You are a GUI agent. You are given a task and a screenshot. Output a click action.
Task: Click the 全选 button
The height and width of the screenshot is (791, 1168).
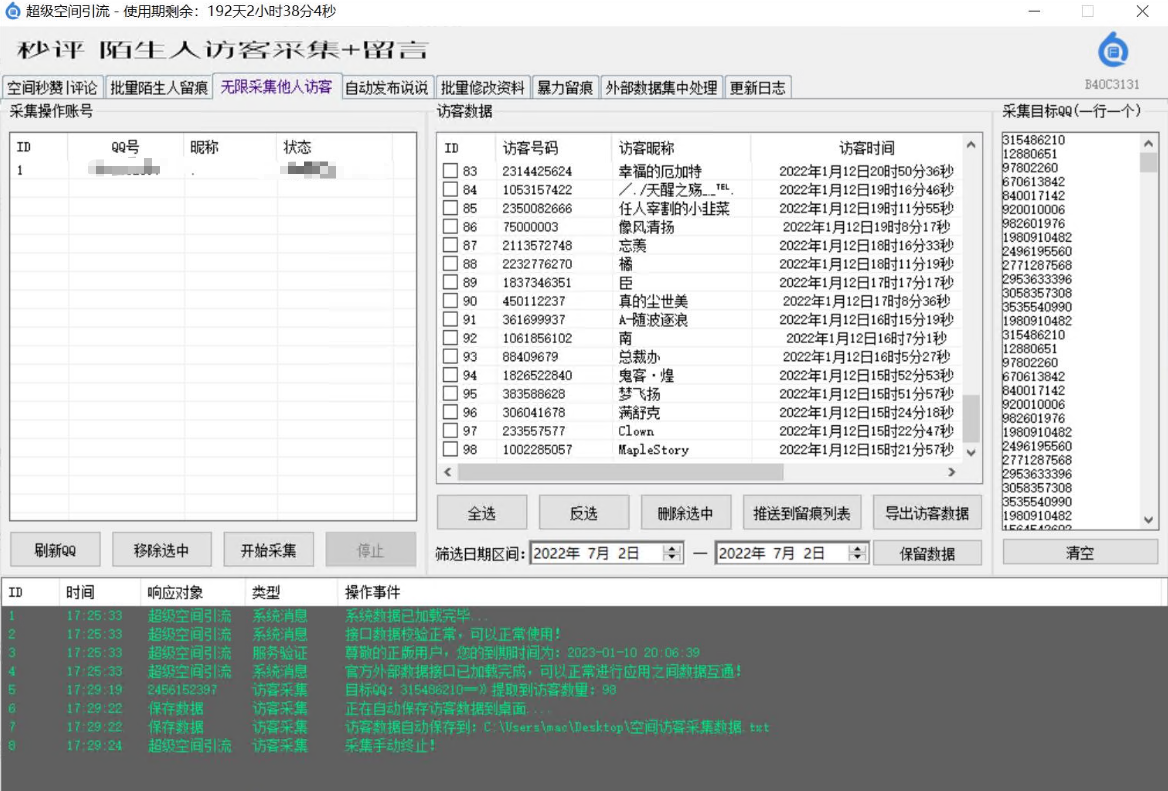(481, 513)
